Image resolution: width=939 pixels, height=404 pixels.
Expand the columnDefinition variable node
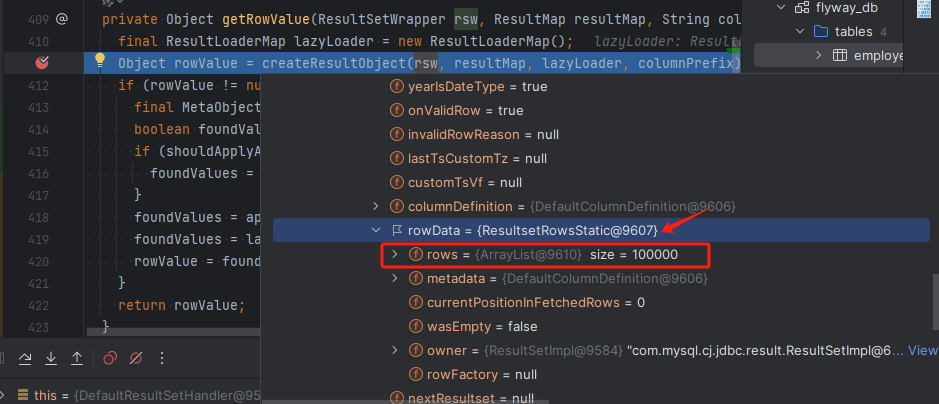[375, 206]
